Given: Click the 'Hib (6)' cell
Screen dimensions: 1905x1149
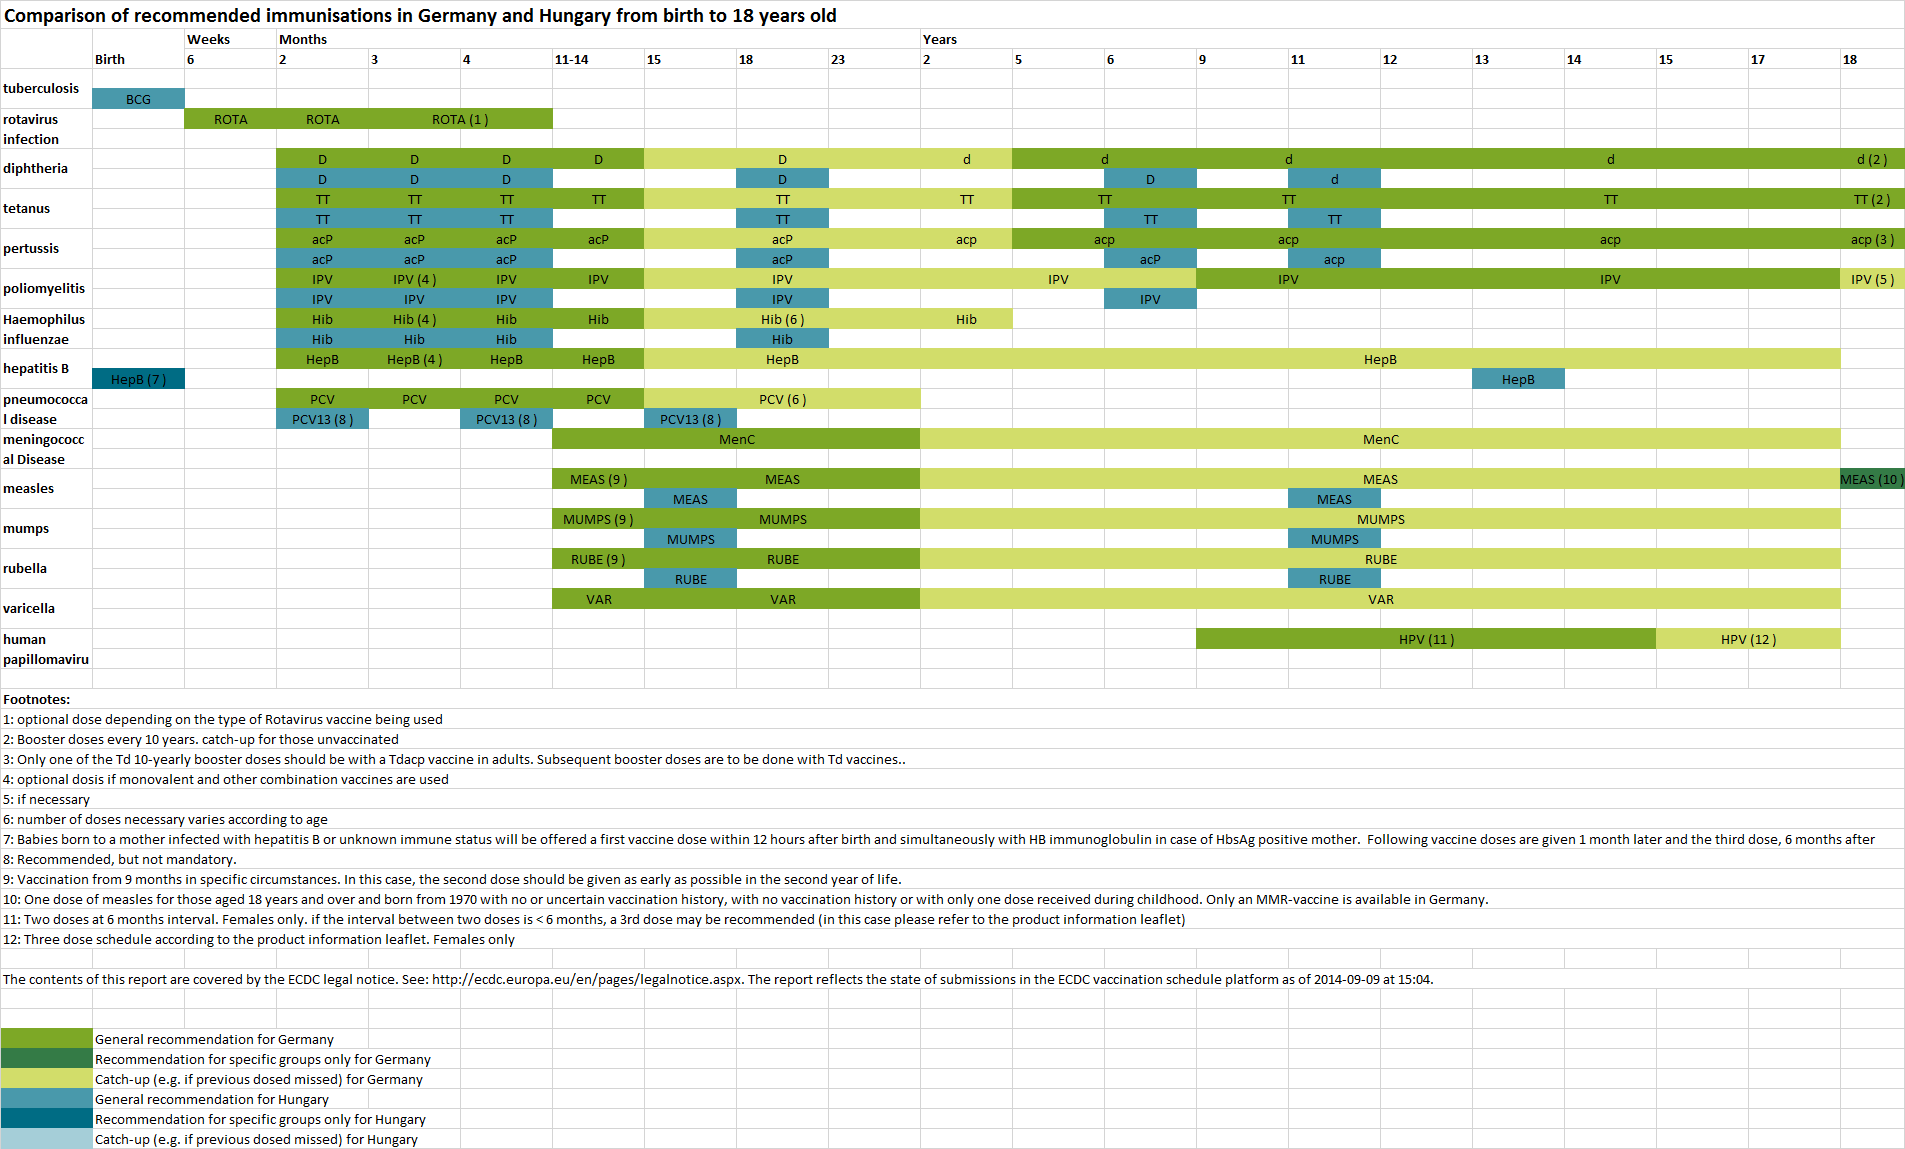Looking at the screenshot, I should click(782, 319).
